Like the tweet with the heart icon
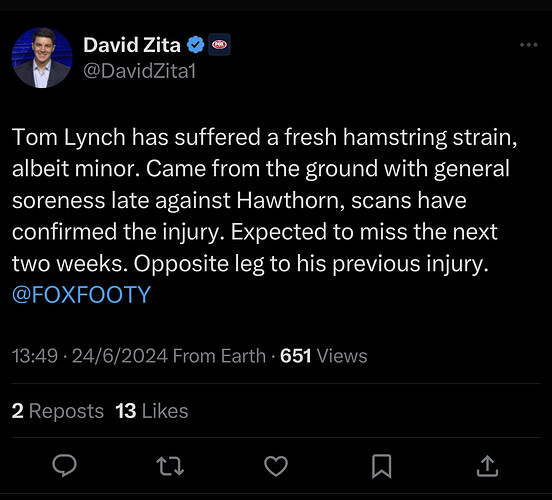The width and height of the screenshot is (552, 500). (x=276, y=466)
